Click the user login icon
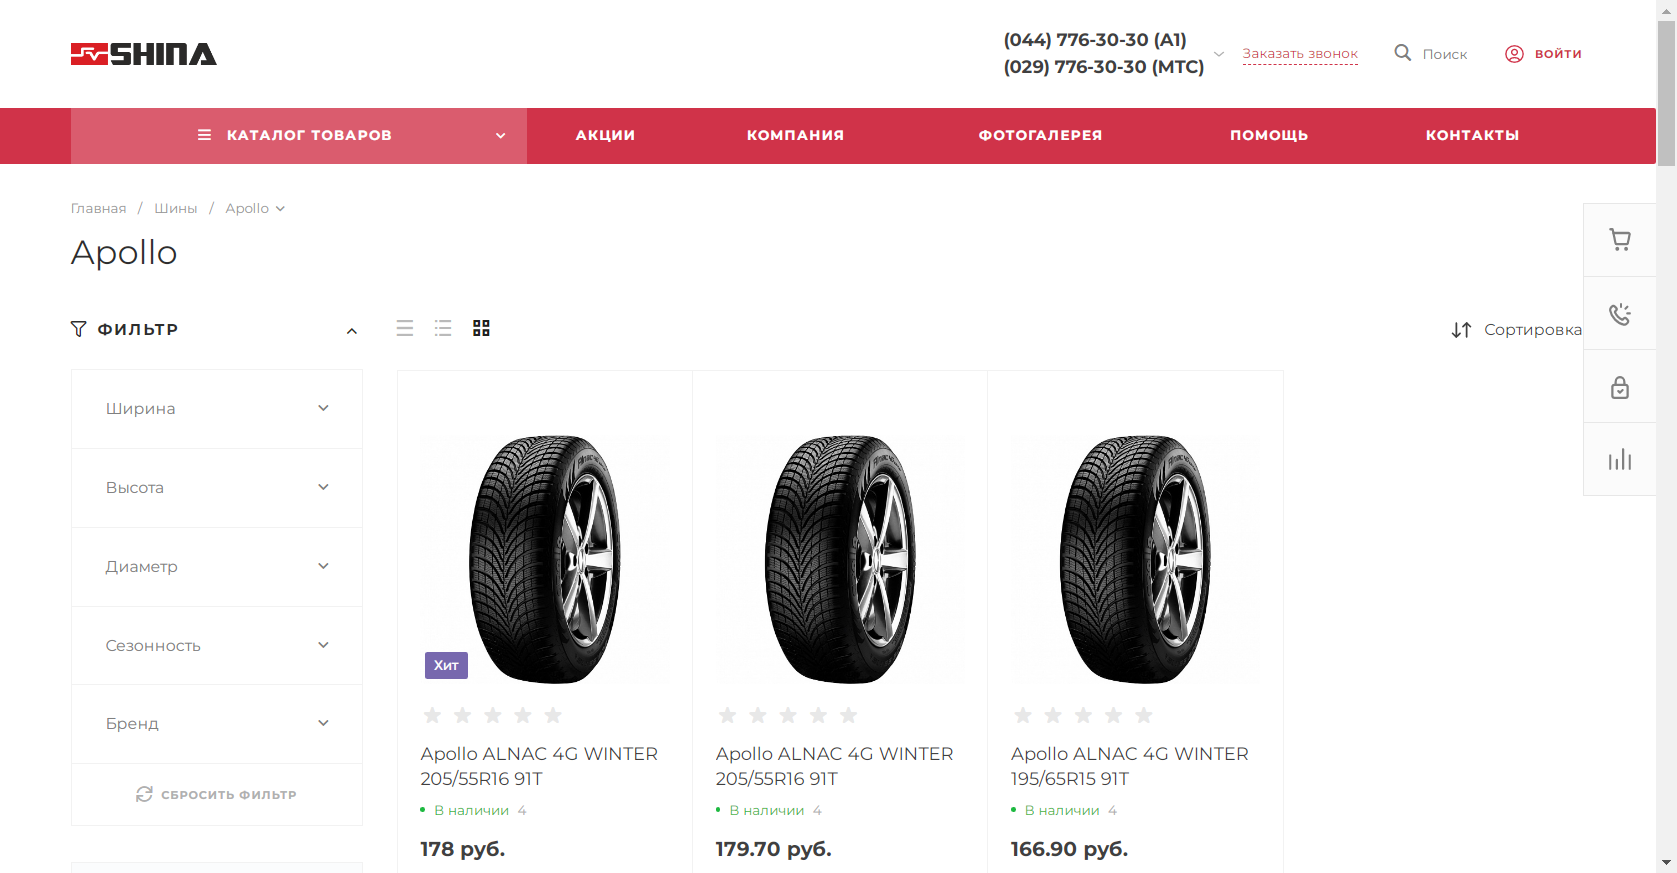Screen dimensions: 1677x873 [1514, 54]
